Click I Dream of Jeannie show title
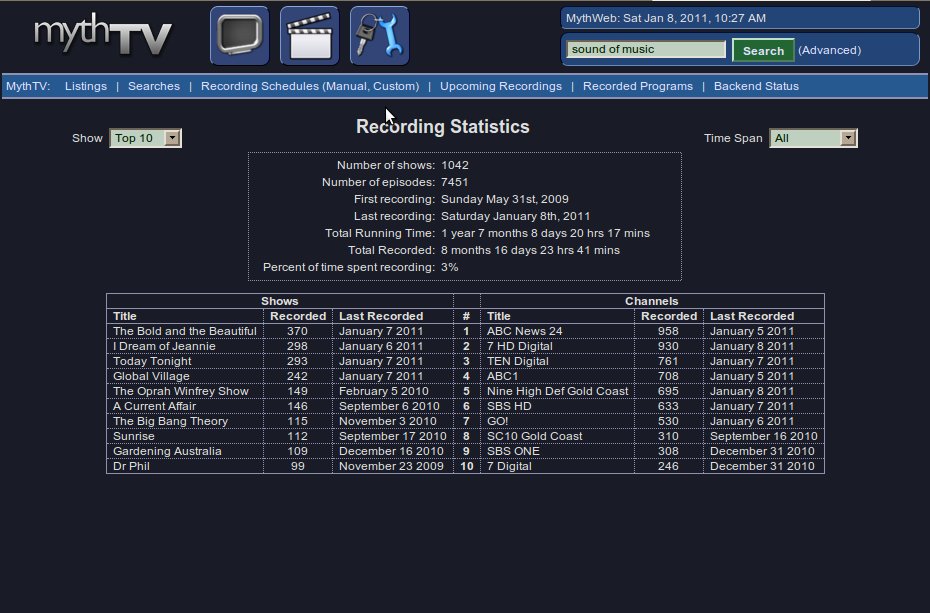930x613 pixels. click(x=164, y=346)
